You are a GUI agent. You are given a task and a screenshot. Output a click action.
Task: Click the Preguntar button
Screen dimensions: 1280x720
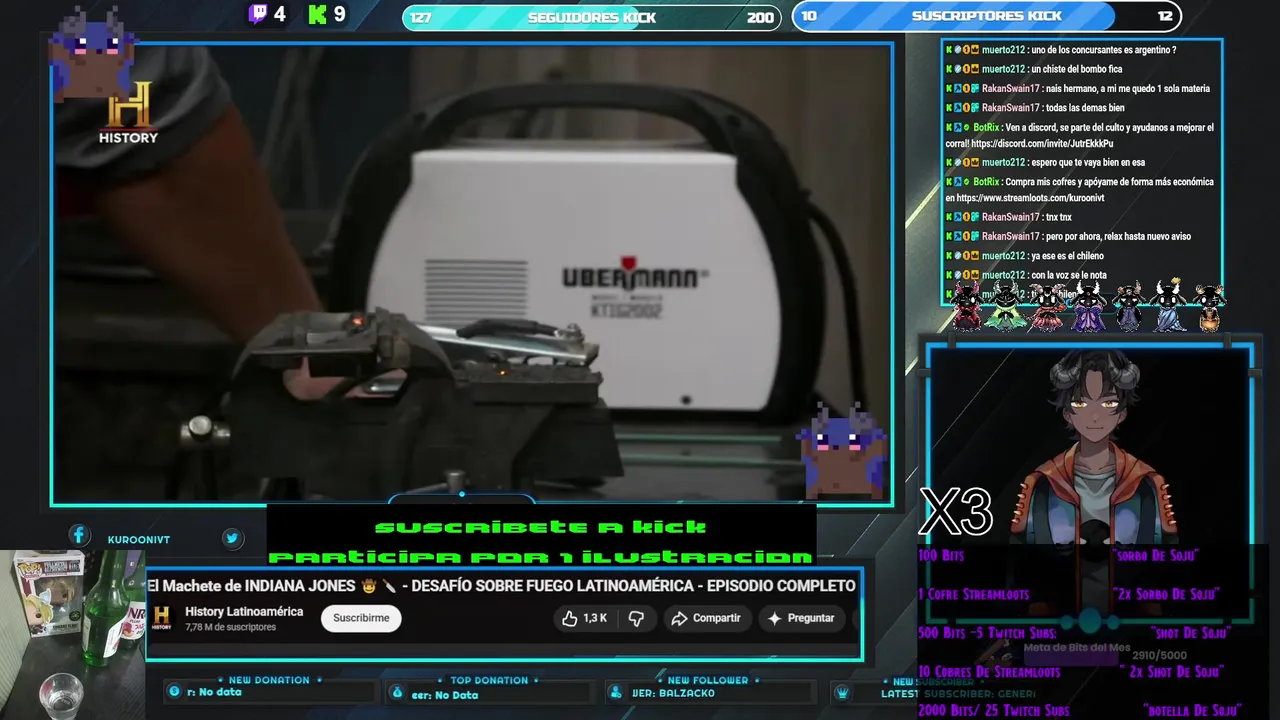800,618
